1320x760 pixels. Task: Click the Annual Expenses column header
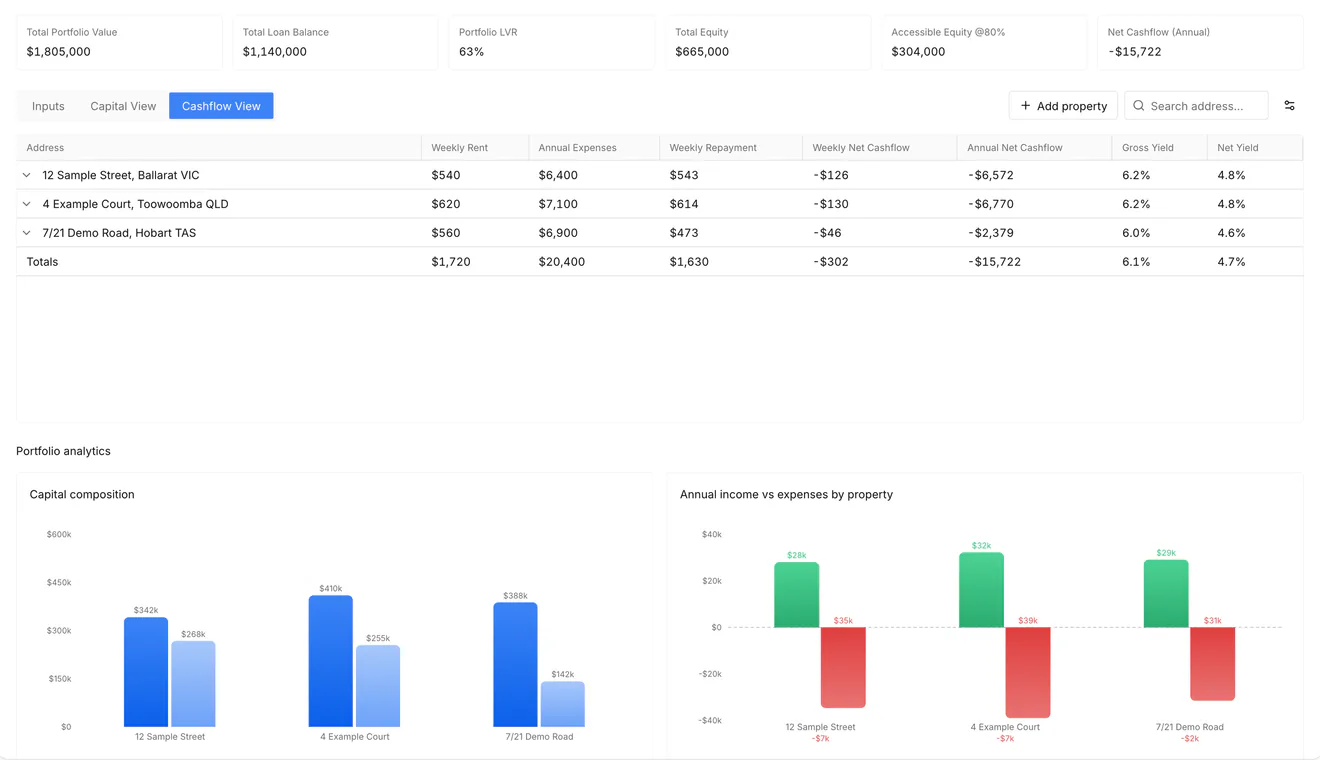[x=594, y=148]
